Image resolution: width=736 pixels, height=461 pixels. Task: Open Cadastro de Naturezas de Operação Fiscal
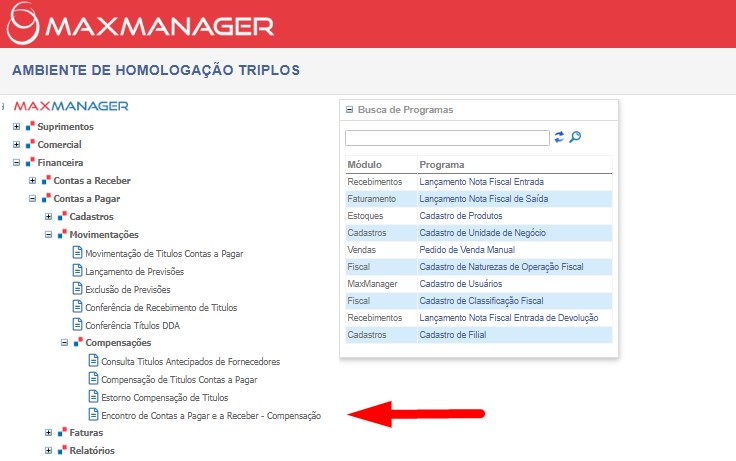click(x=501, y=267)
